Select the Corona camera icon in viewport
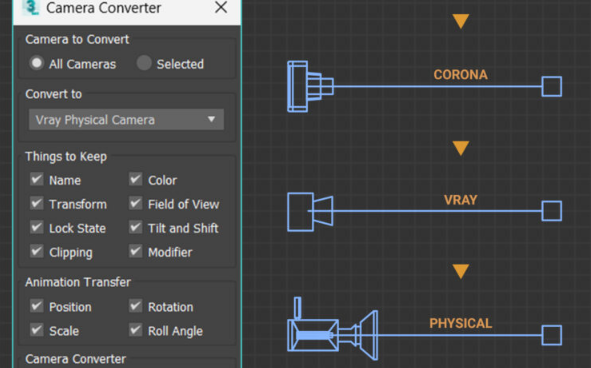The width and height of the screenshot is (591, 368). [310, 86]
